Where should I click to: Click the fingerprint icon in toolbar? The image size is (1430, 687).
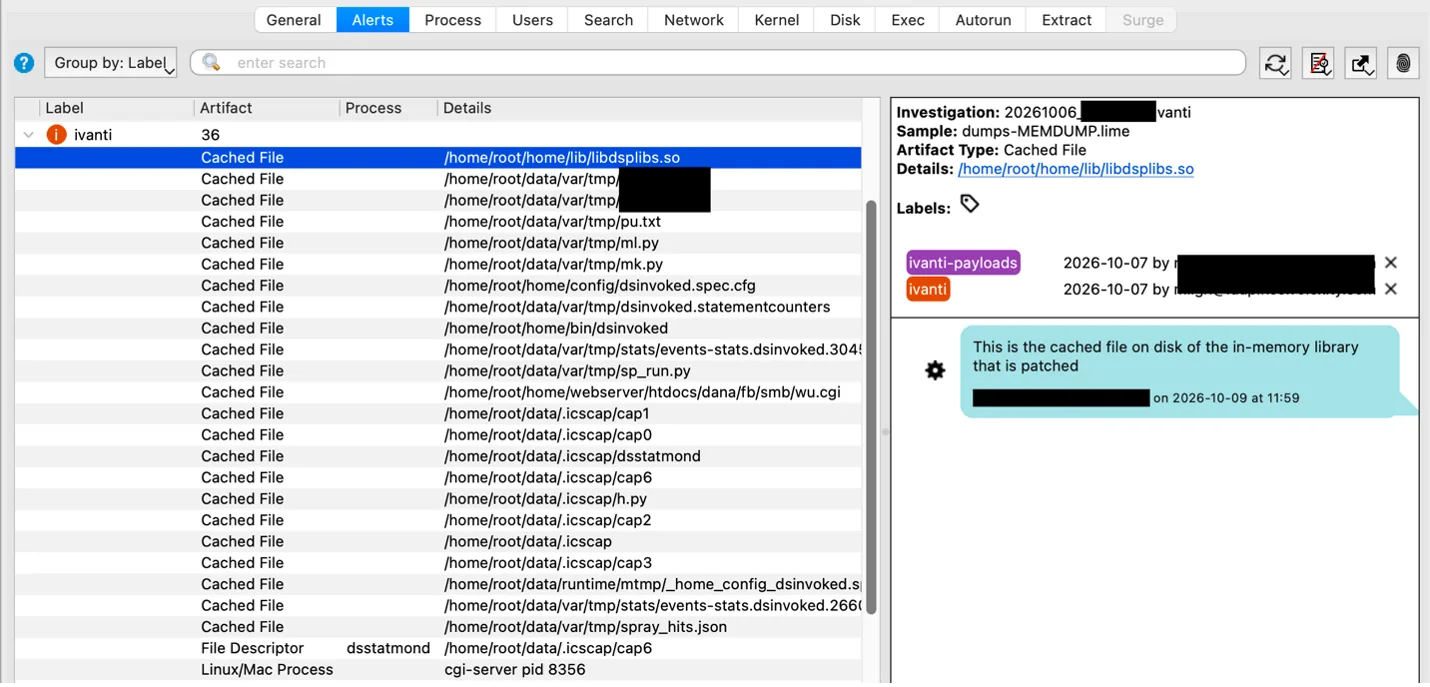coord(1403,63)
